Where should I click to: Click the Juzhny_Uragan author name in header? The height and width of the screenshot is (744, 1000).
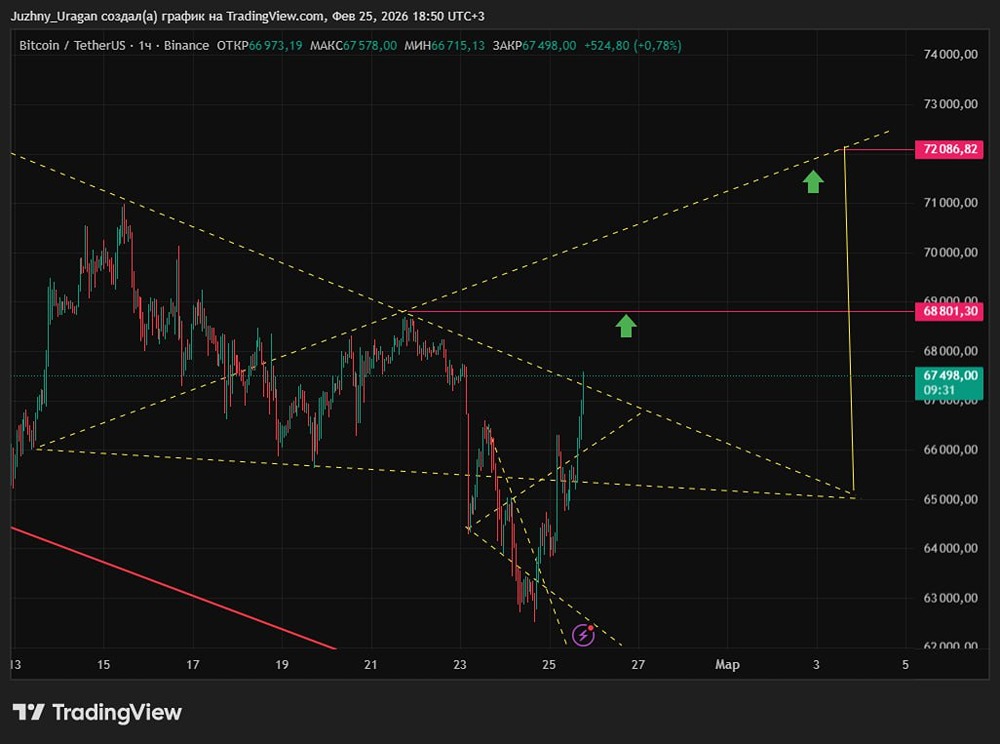point(54,17)
